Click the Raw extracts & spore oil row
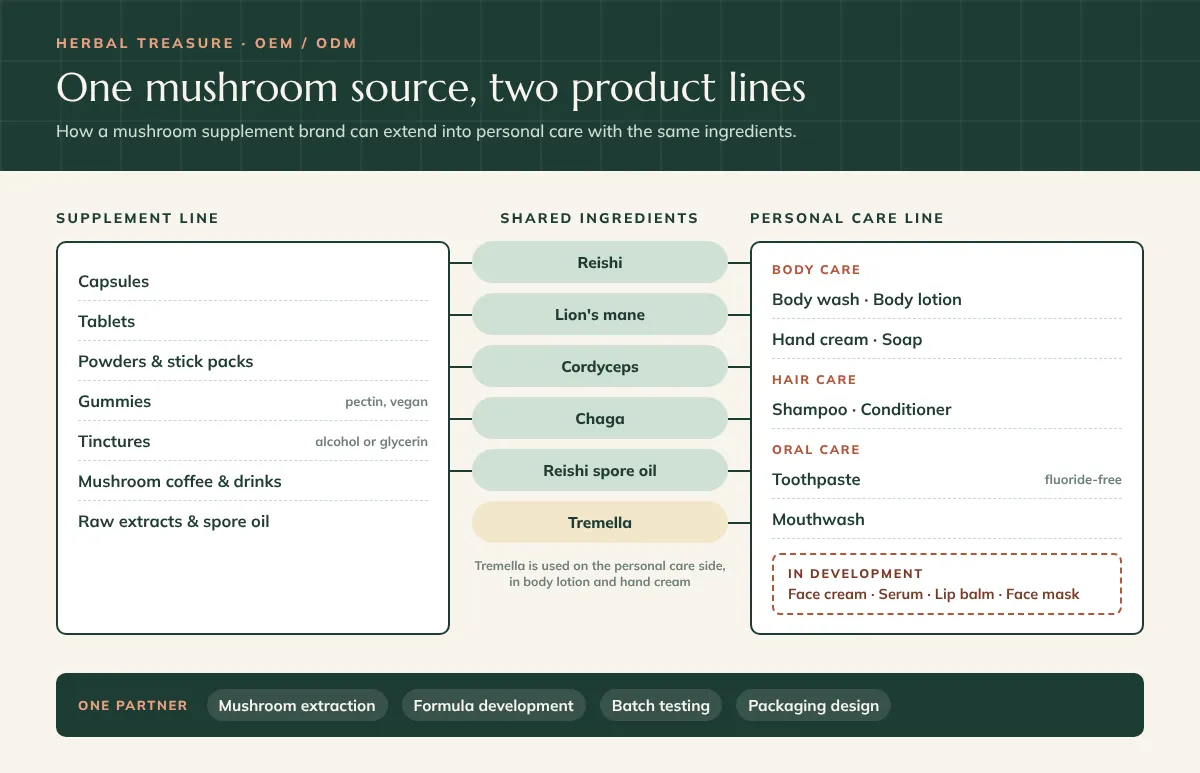The height and width of the screenshot is (773, 1200). tap(253, 522)
